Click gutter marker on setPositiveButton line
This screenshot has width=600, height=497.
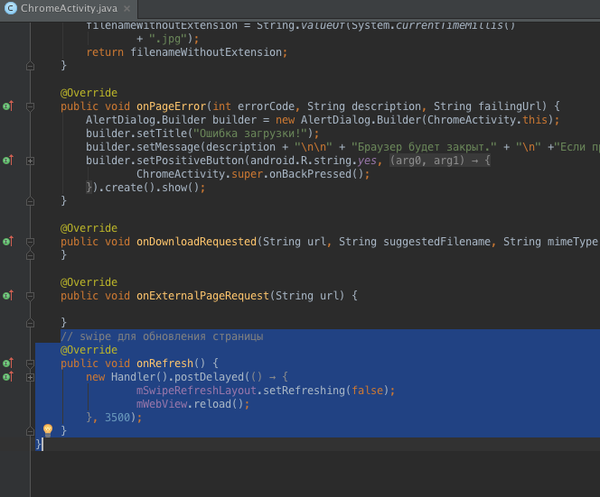pyautogui.click(x=8, y=160)
